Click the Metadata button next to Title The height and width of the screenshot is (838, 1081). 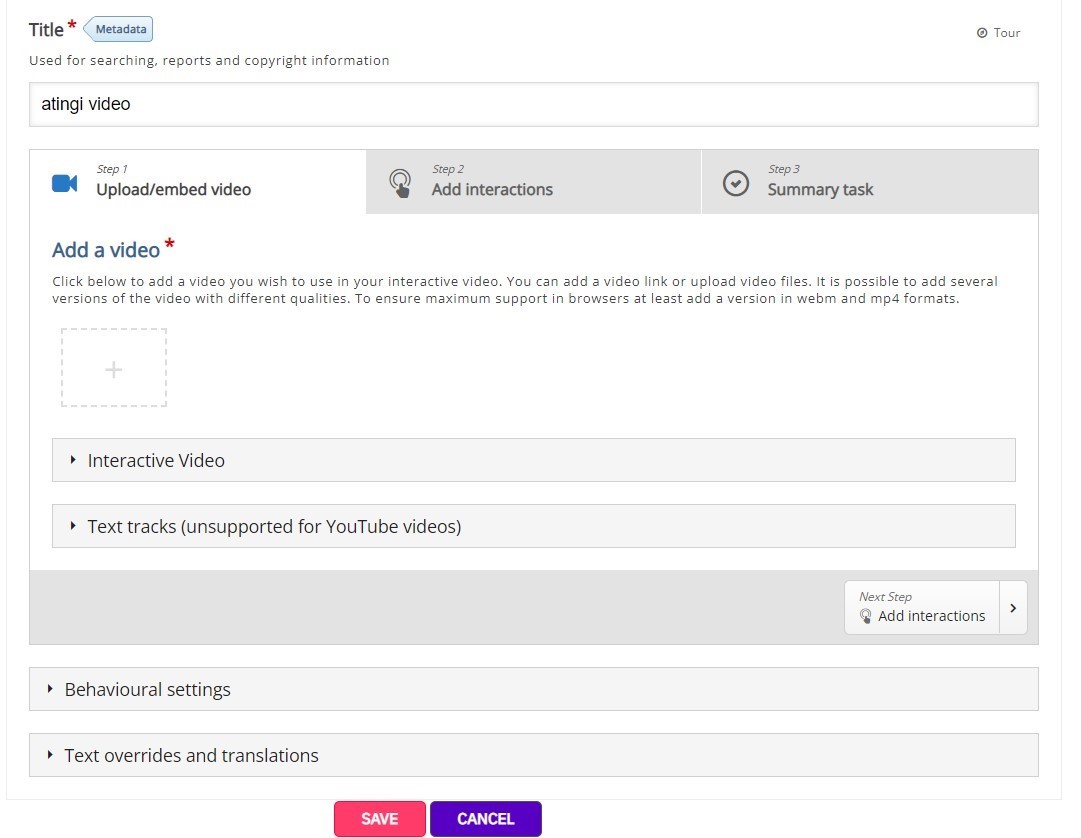(x=118, y=30)
